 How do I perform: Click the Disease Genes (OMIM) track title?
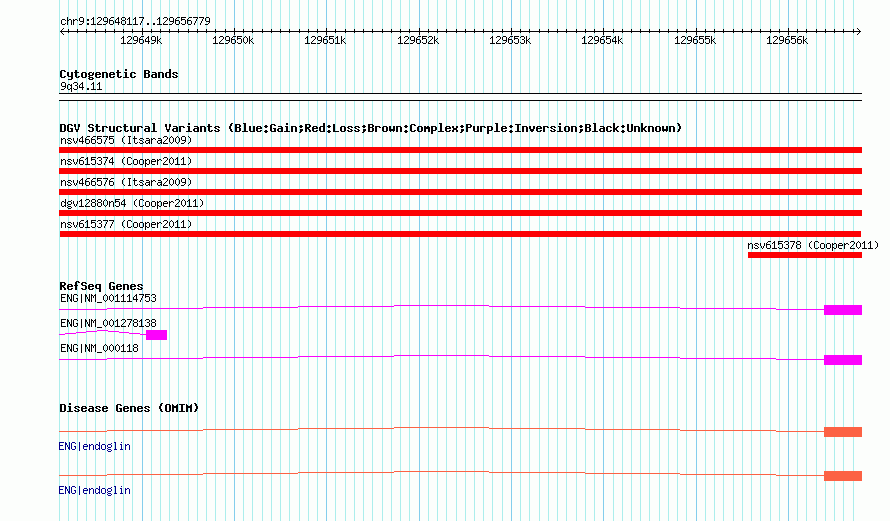129,408
